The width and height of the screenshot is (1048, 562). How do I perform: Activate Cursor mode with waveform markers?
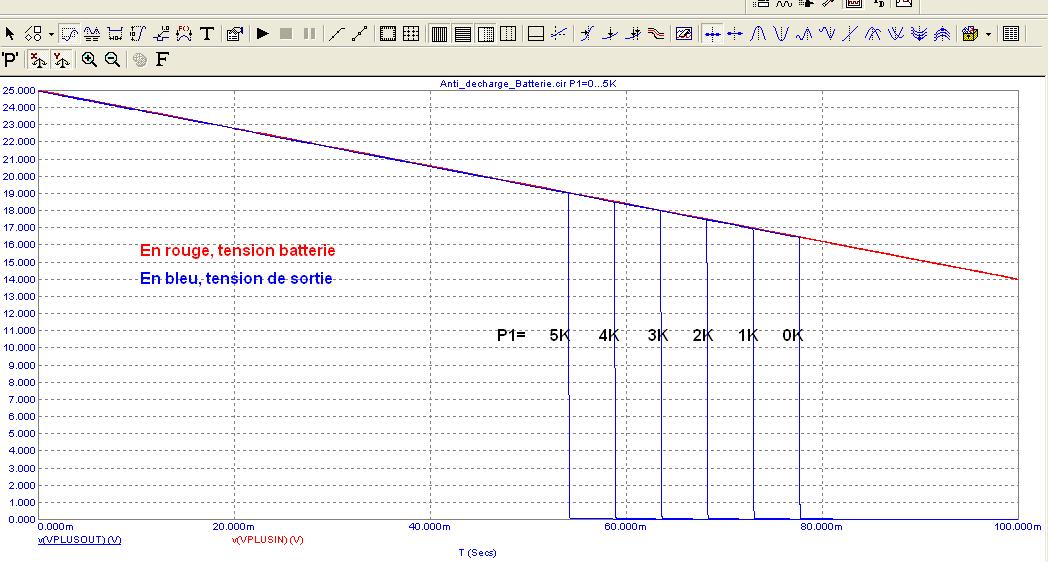[x=92, y=33]
